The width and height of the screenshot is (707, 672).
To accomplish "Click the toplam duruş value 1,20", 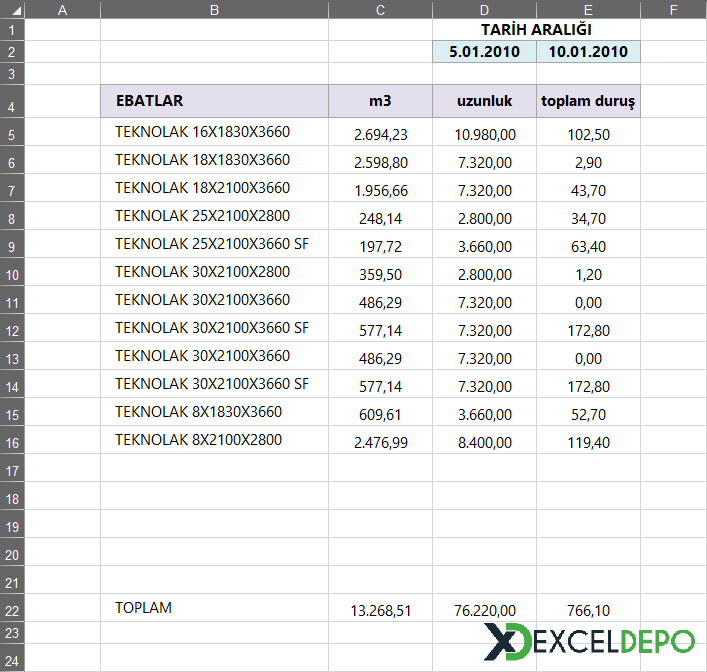I will click(x=588, y=274).
